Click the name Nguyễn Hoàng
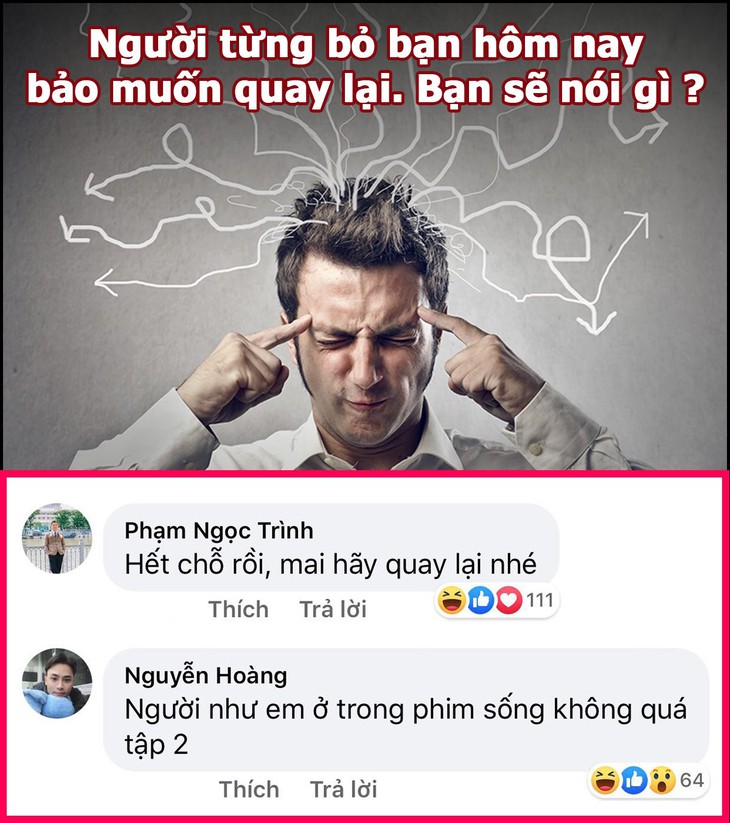 (206, 676)
